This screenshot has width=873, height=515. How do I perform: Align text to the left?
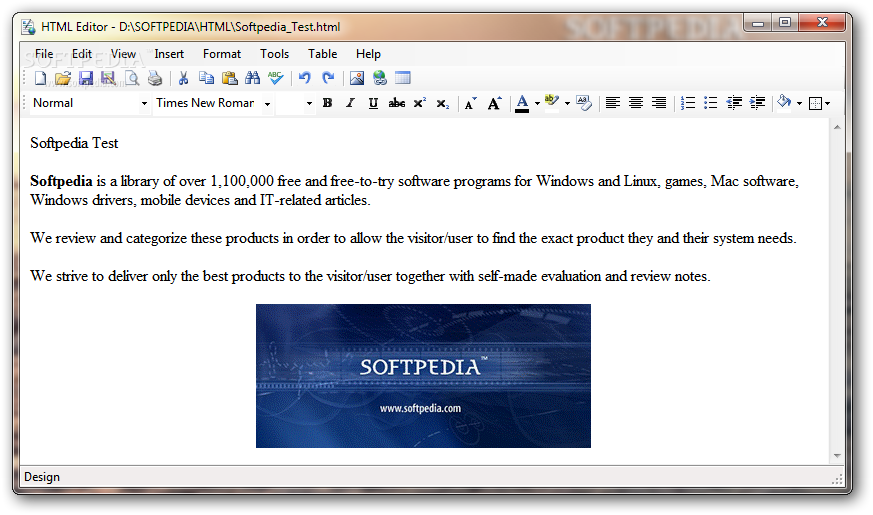click(x=612, y=103)
